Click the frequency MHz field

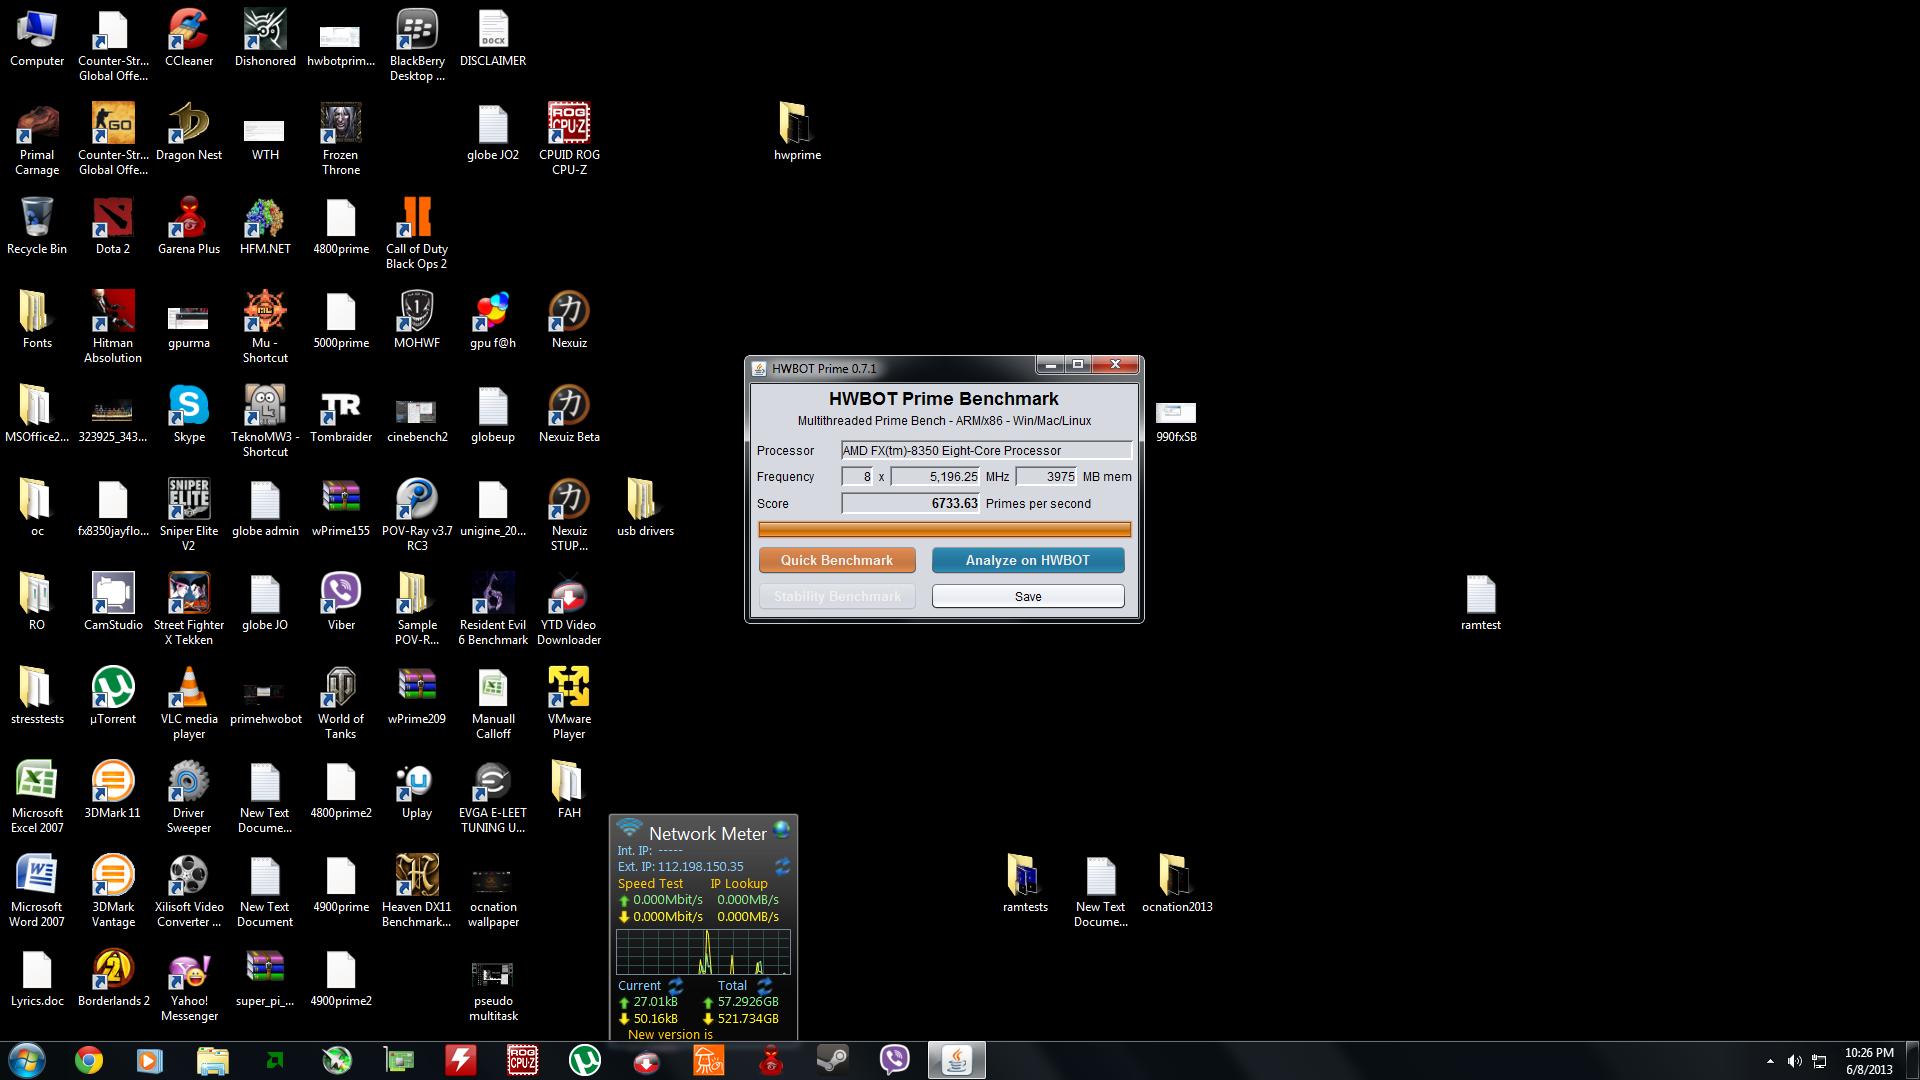pyautogui.click(x=935, y=477)
